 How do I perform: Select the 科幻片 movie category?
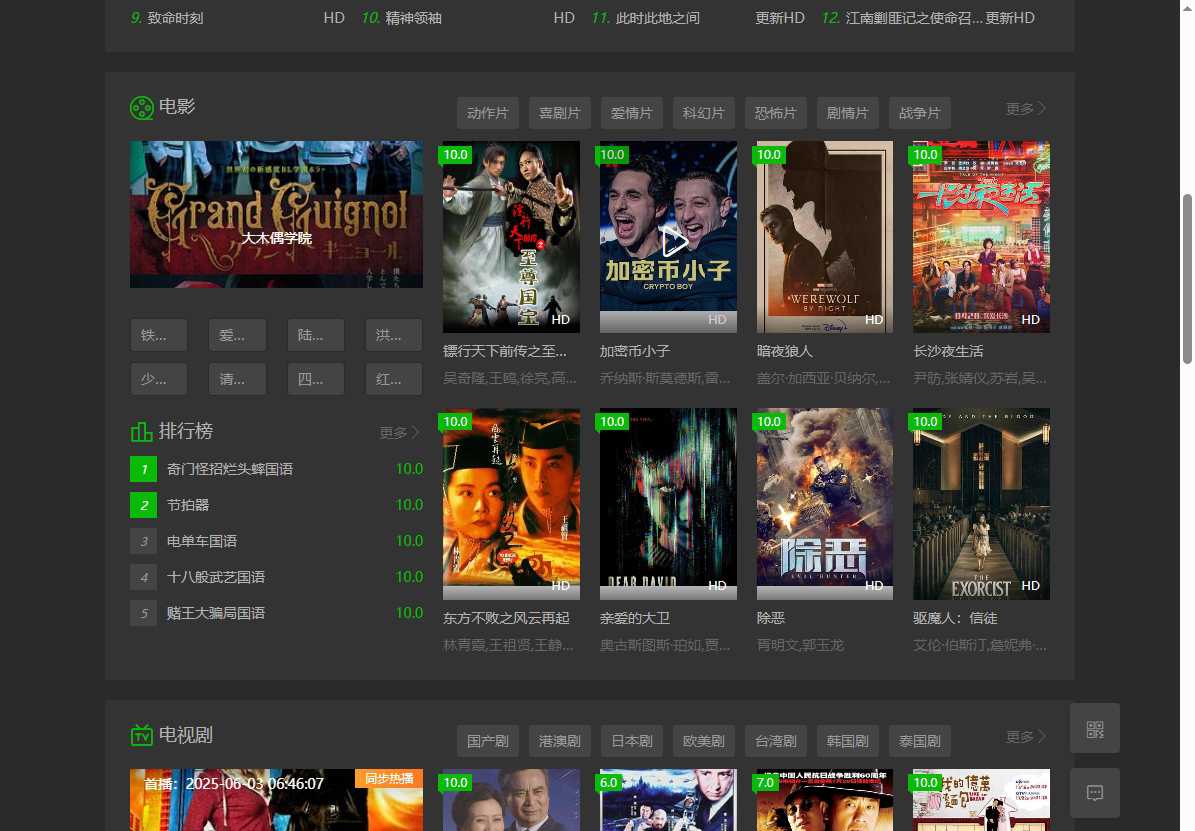pyautogui.click(x=703, y=113)
